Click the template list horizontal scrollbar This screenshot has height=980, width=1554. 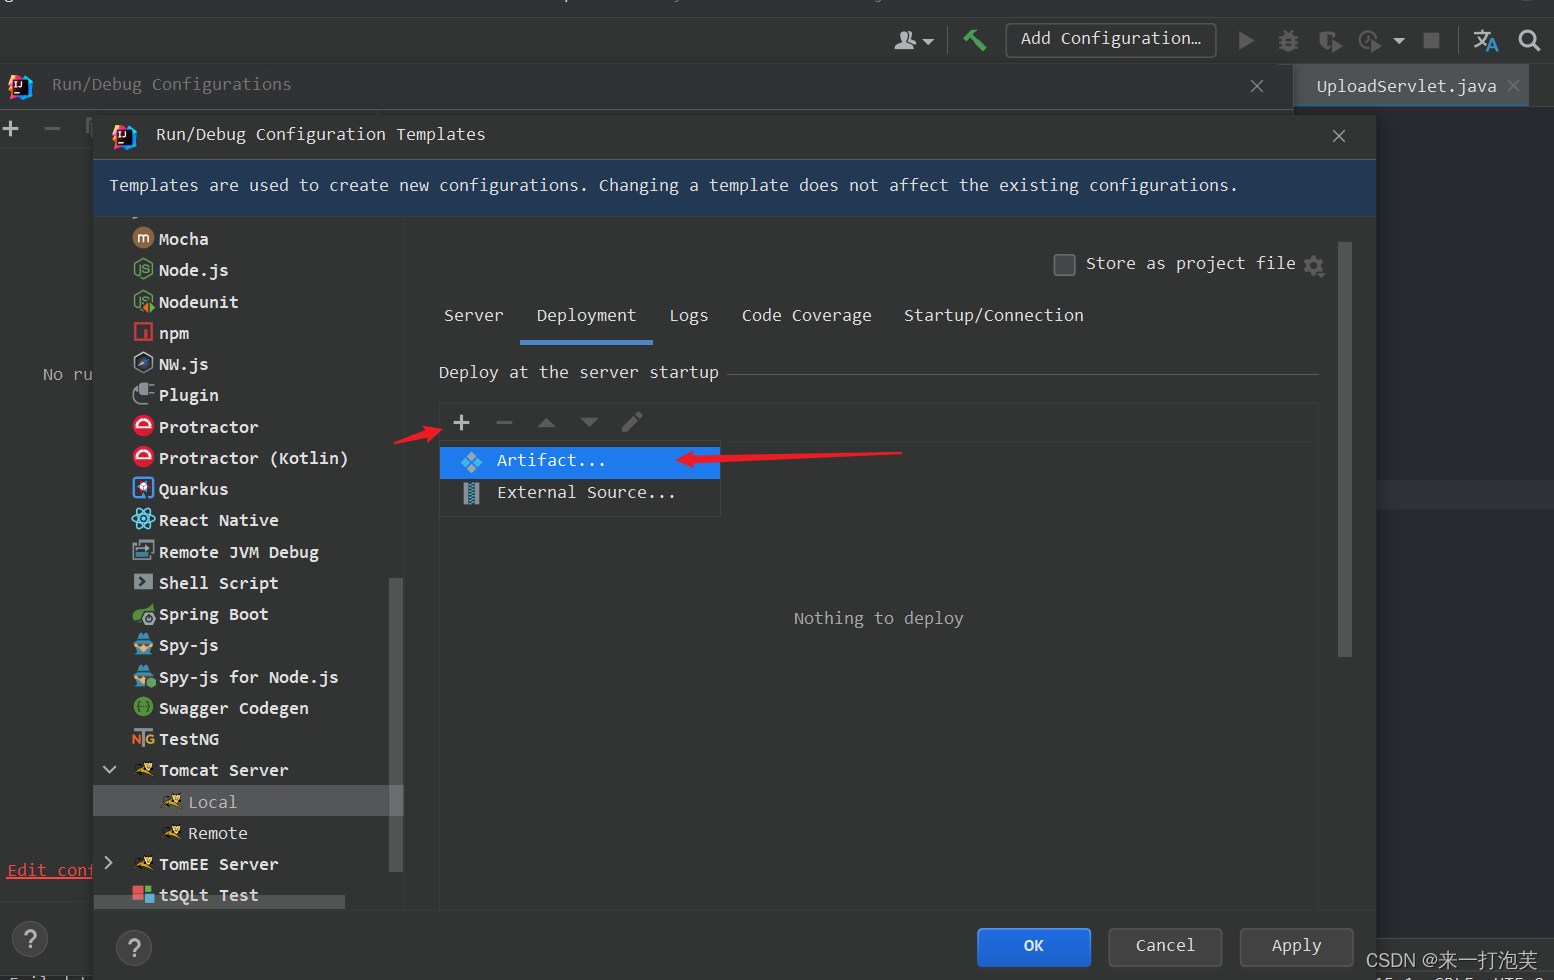pos(220,902)
